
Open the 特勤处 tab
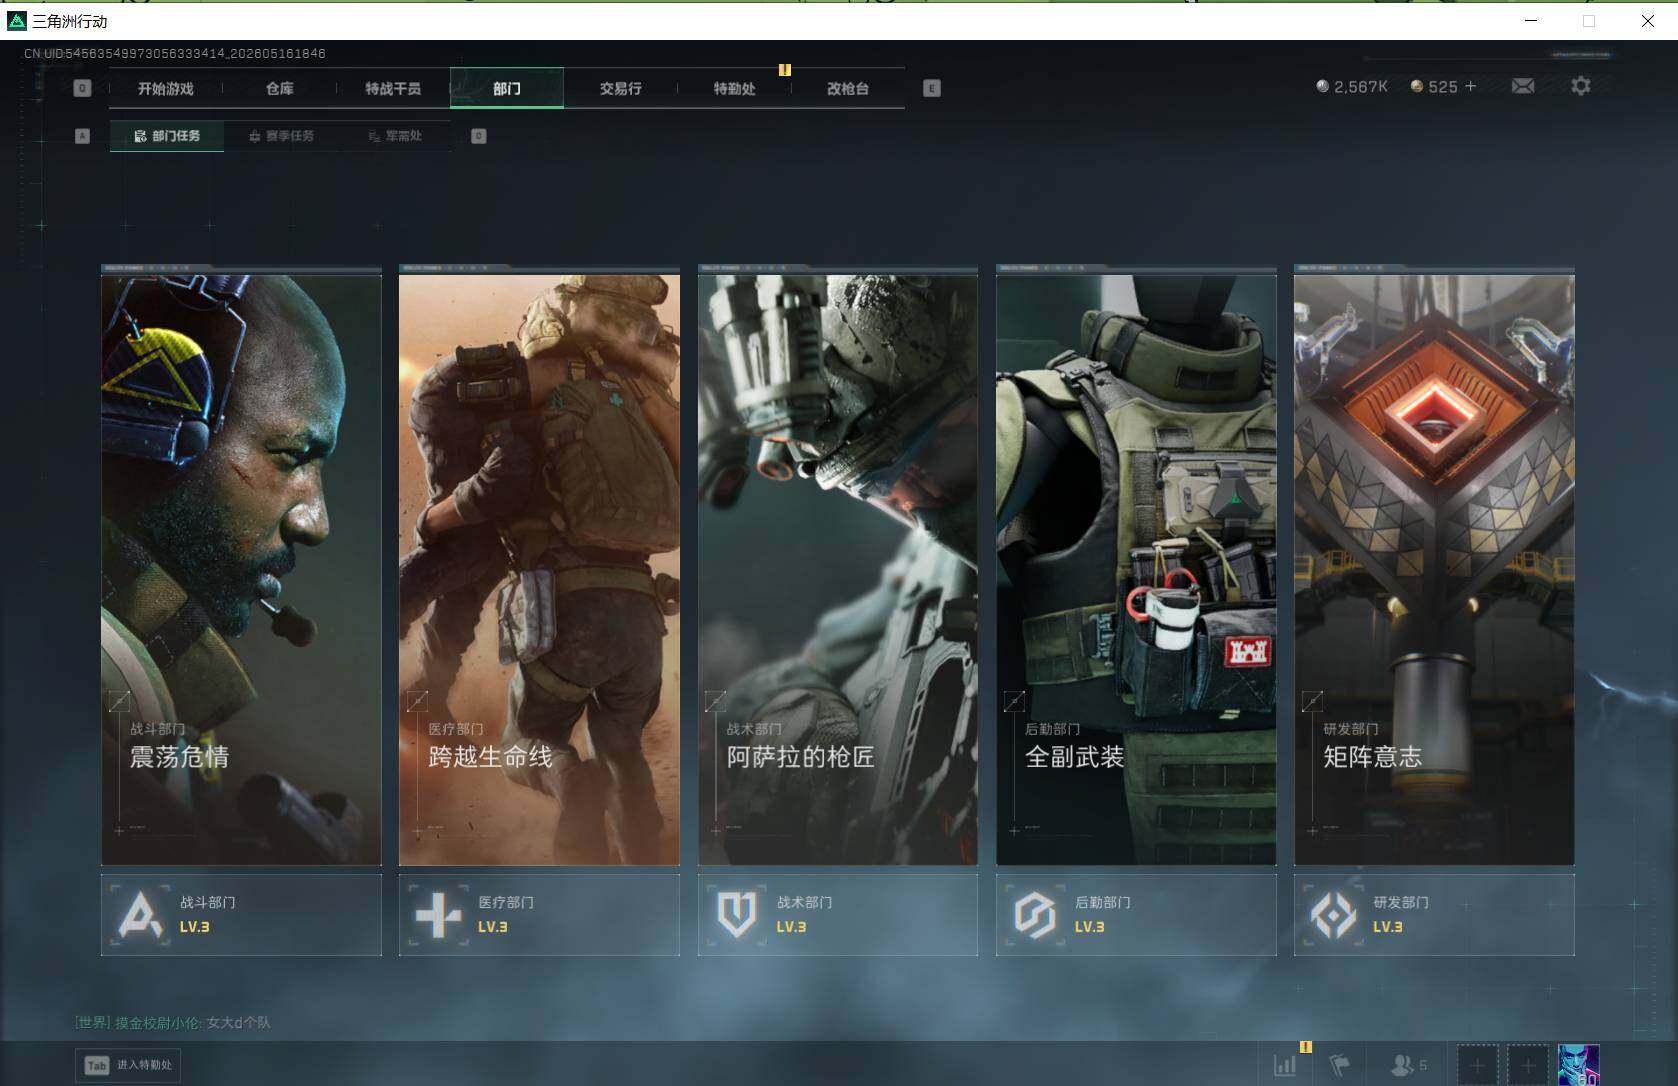coord(734,89)
